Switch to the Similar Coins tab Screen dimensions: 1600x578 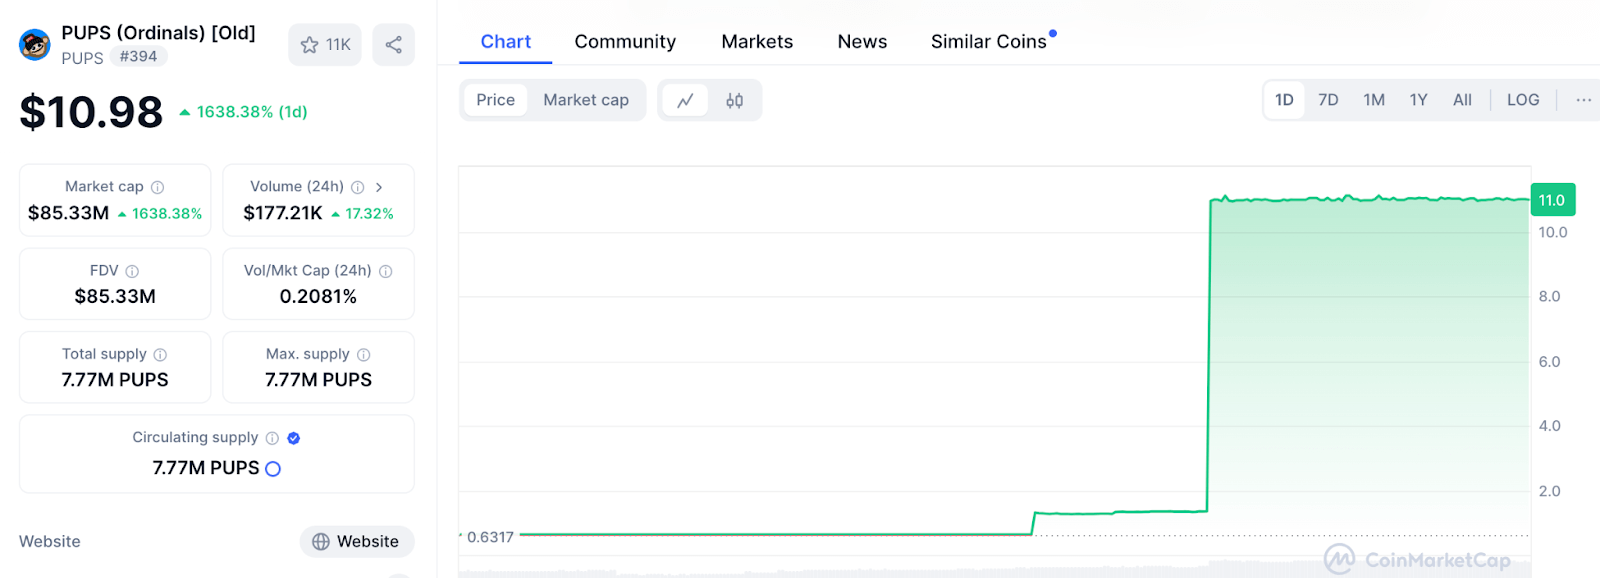coord(989,42)
